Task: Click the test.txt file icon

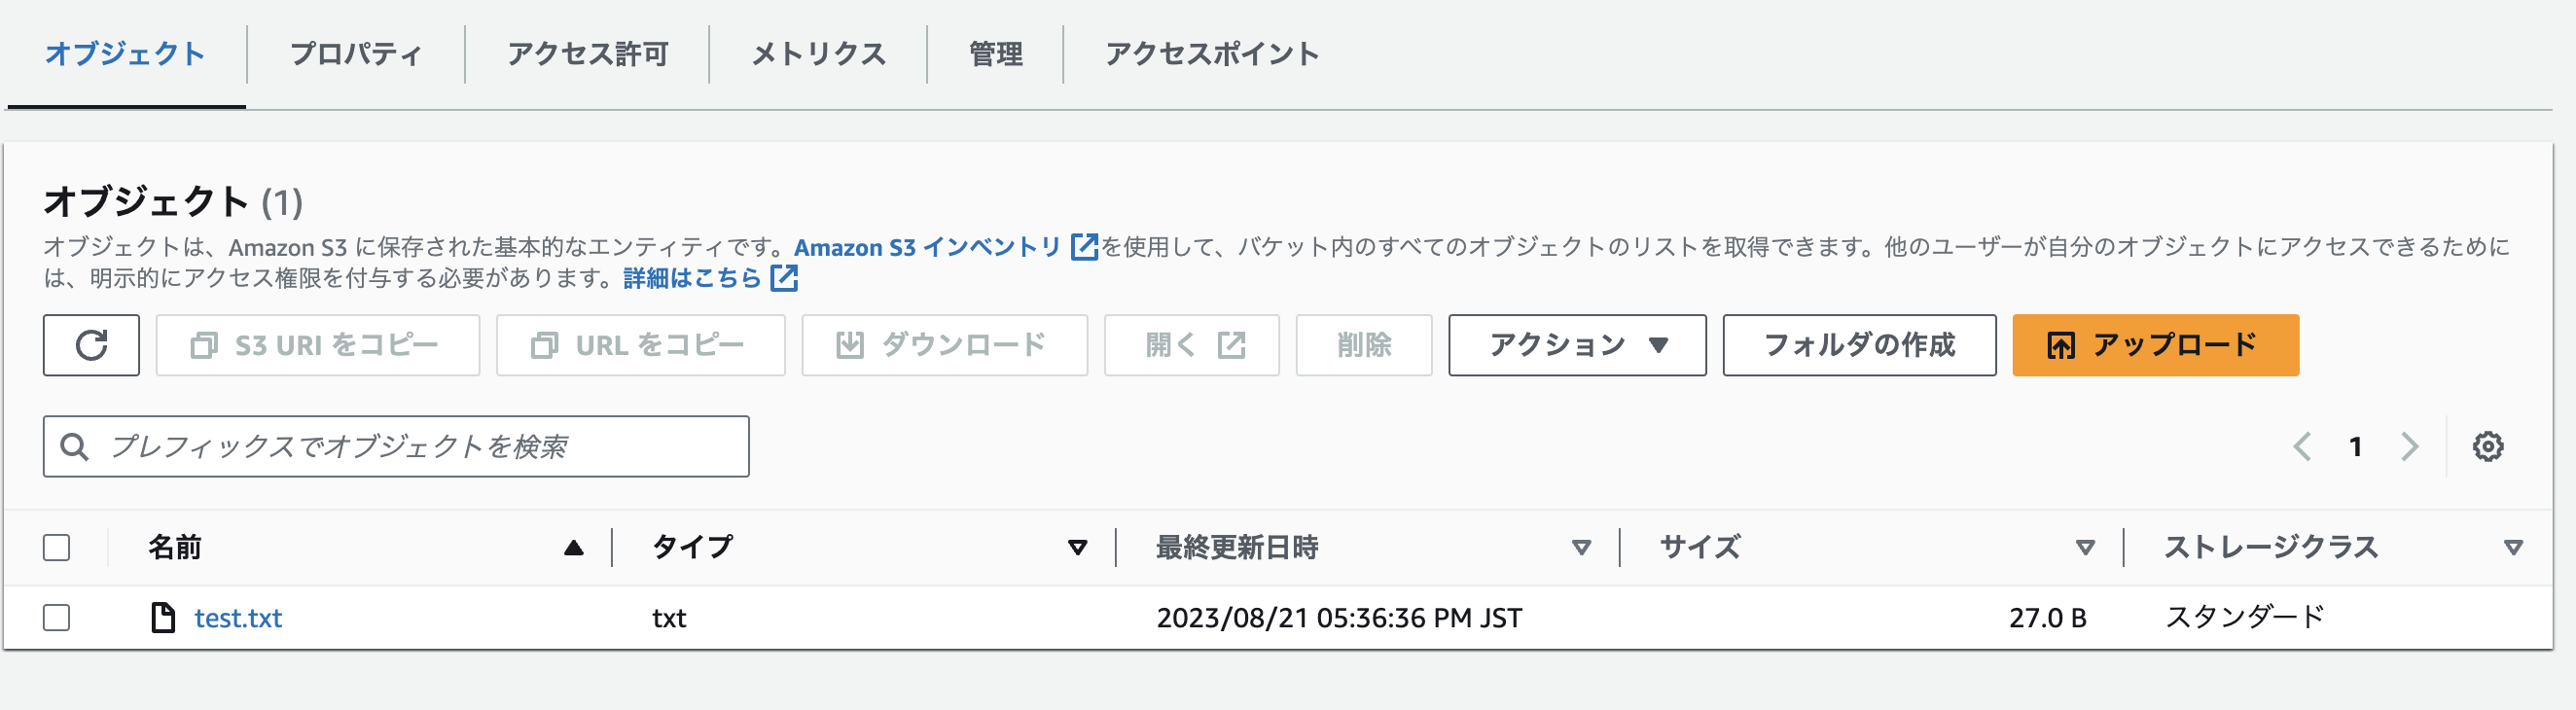Action: [x=162, y=618]
